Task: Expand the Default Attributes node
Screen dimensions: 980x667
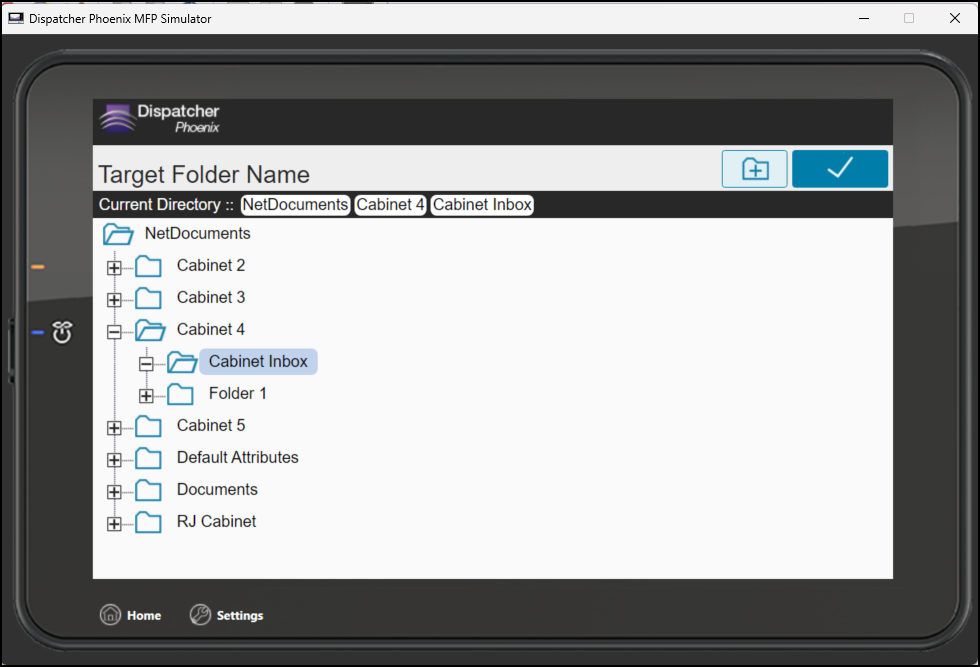Action: pyautogui.click(x=114, y=459)
